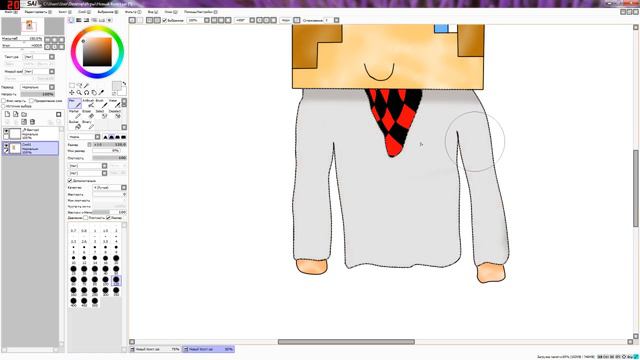Hide the selected second layer eye
The image size is (640, 360).
6,145
